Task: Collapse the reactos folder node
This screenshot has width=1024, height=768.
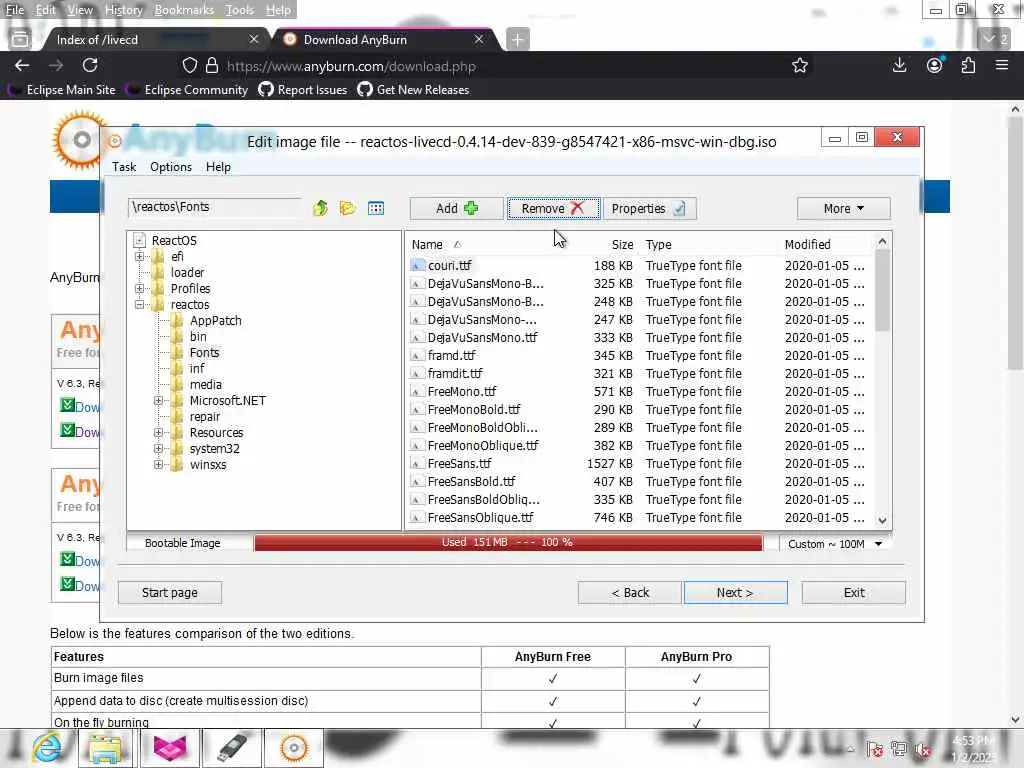Action: [x=139, y=304]
